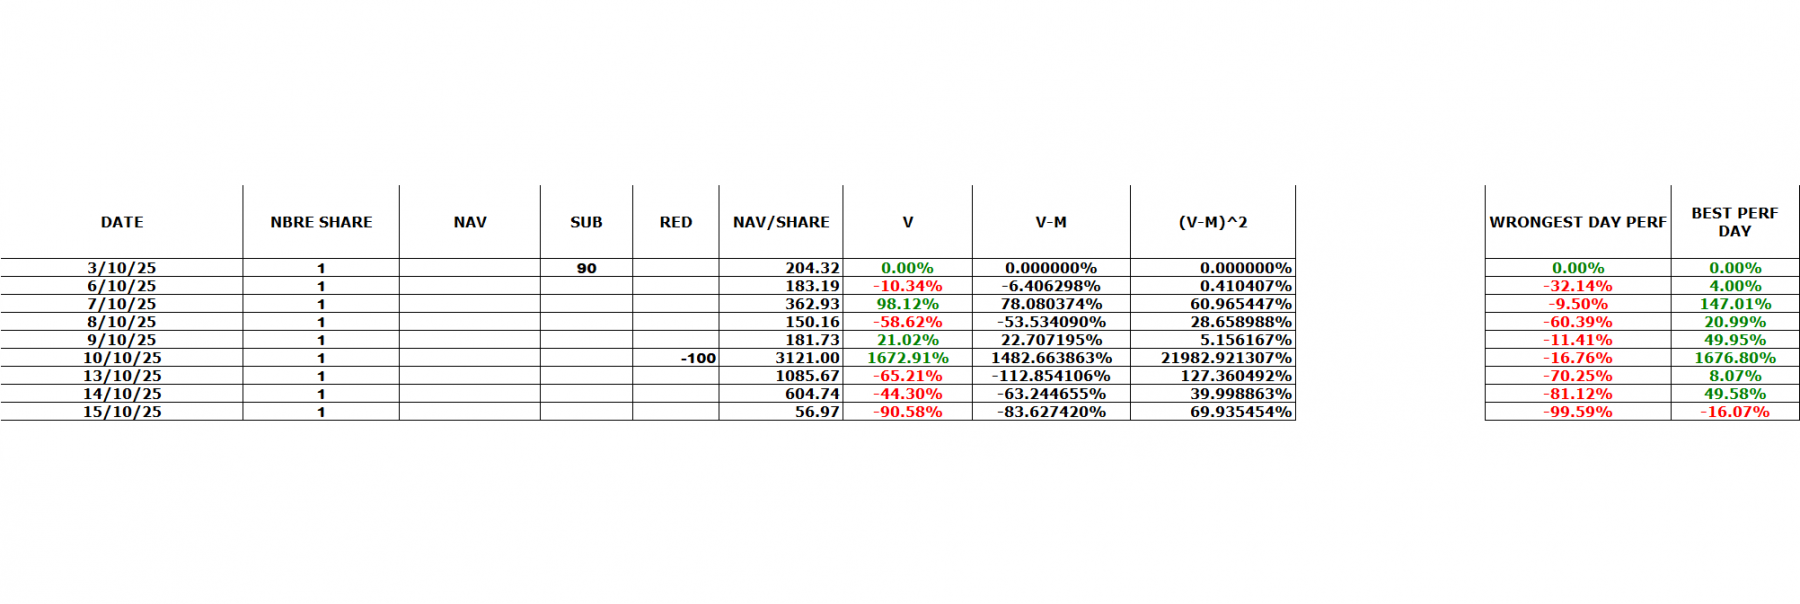The image size is (1800, 604).
Task: Click the 1672.91% cell in V column
Action: pyautogui.click(x=907, y=358)
